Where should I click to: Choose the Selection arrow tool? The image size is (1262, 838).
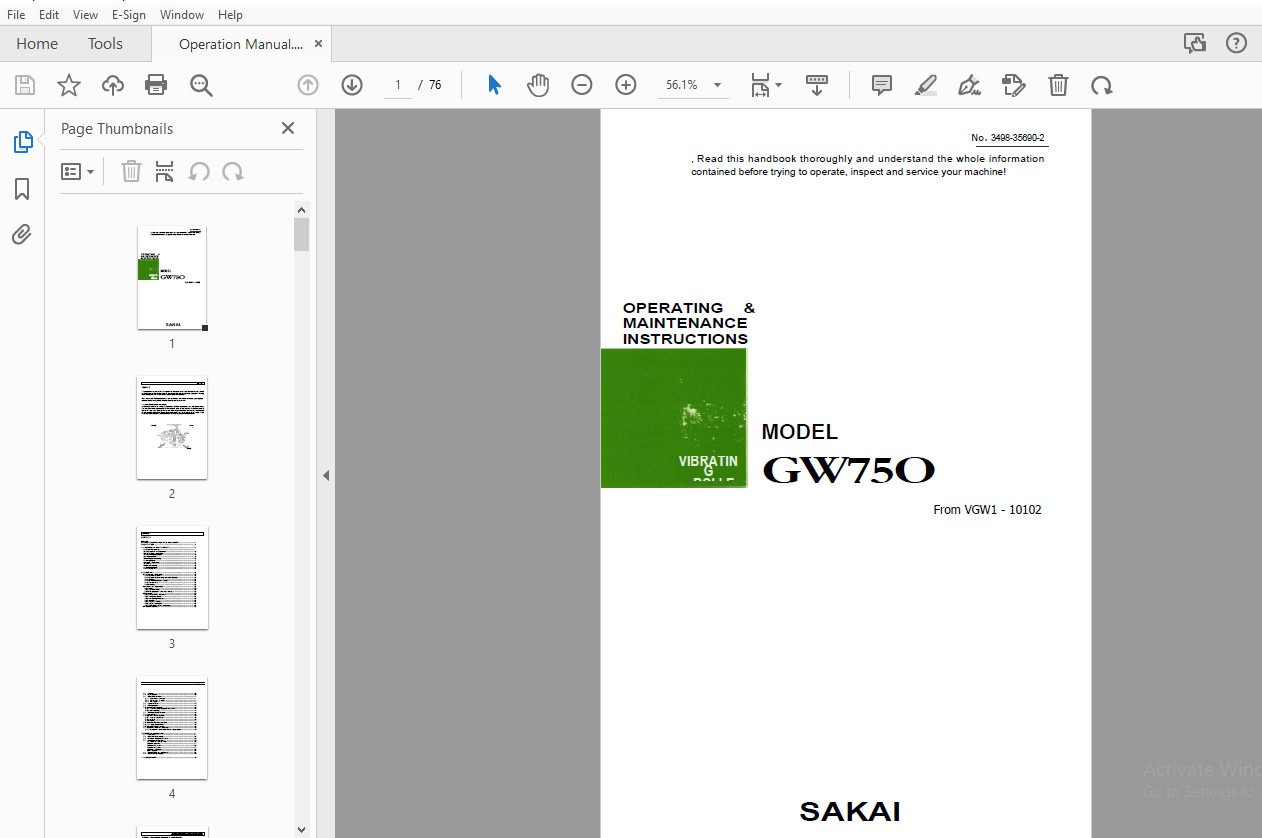click(494, 85)
